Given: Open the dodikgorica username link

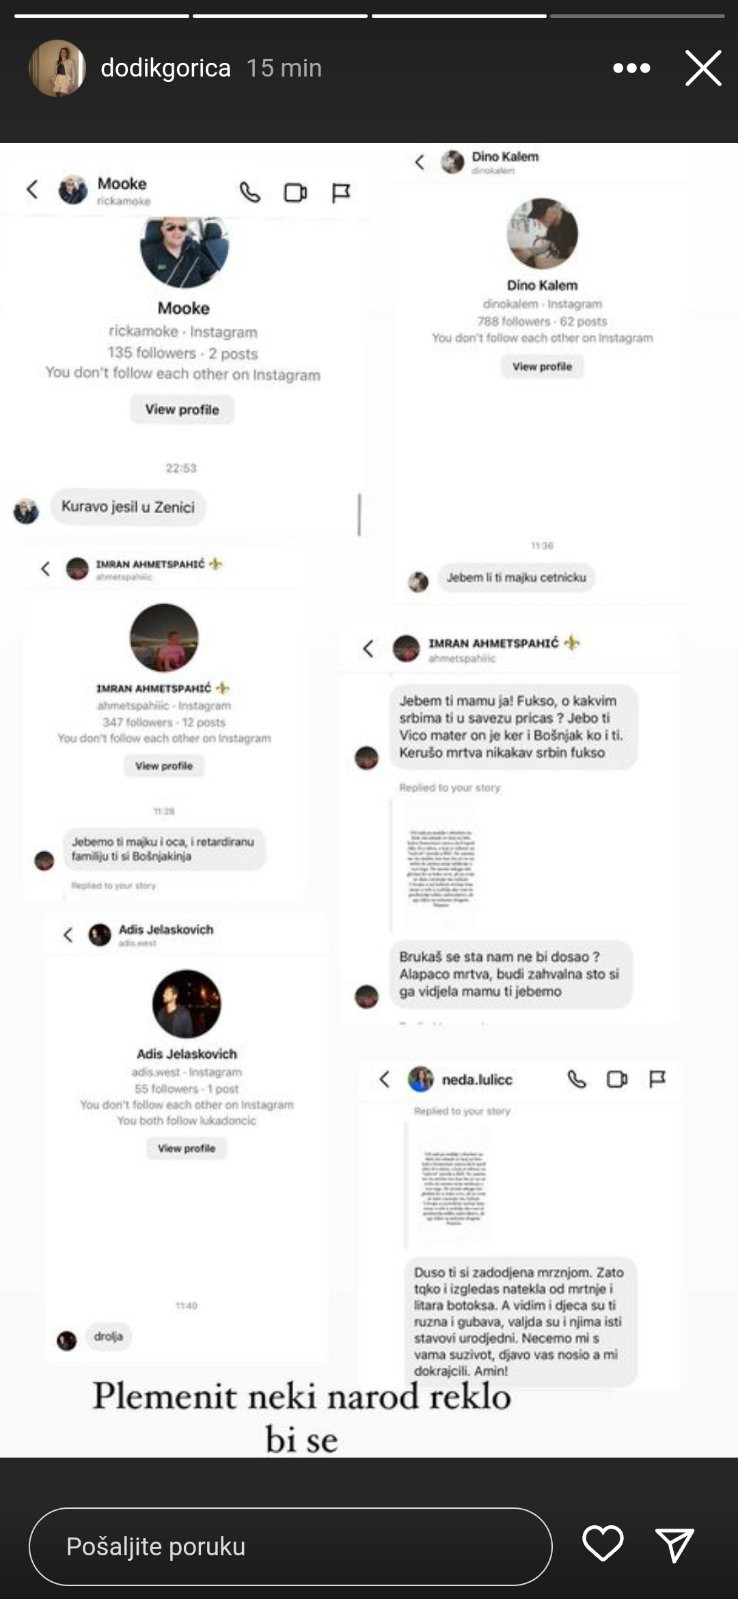Looking at the screenshot, I should 166,68.
